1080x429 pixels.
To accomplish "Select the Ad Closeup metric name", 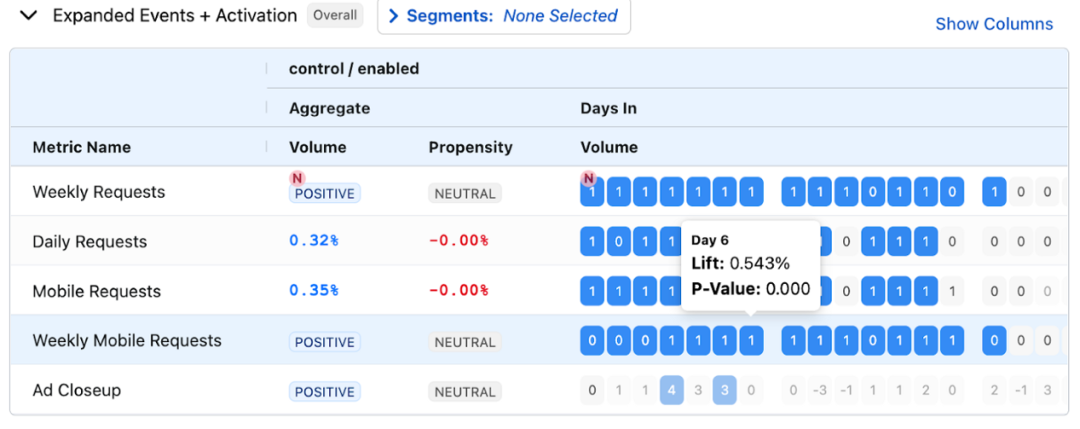I will (x=77, y=390).
